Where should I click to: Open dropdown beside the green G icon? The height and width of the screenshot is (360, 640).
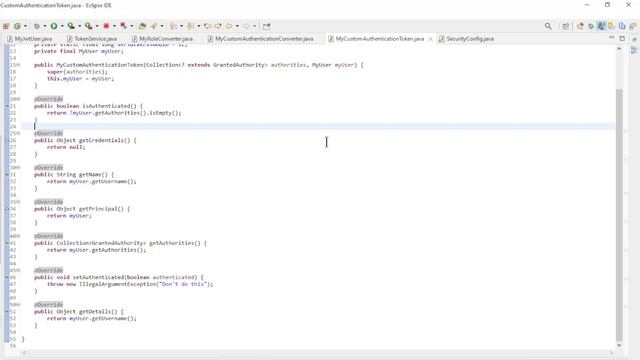point(25,26)
